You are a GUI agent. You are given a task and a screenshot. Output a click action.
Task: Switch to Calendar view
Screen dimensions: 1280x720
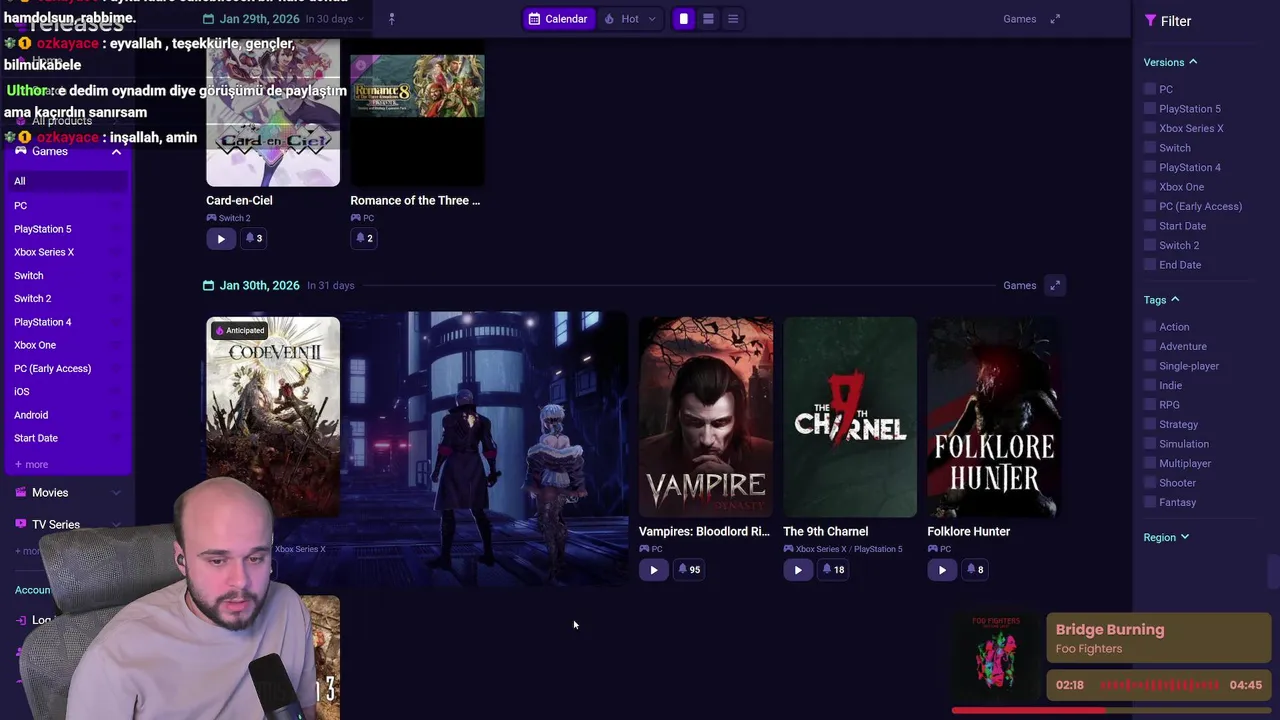tap(558, 19)
